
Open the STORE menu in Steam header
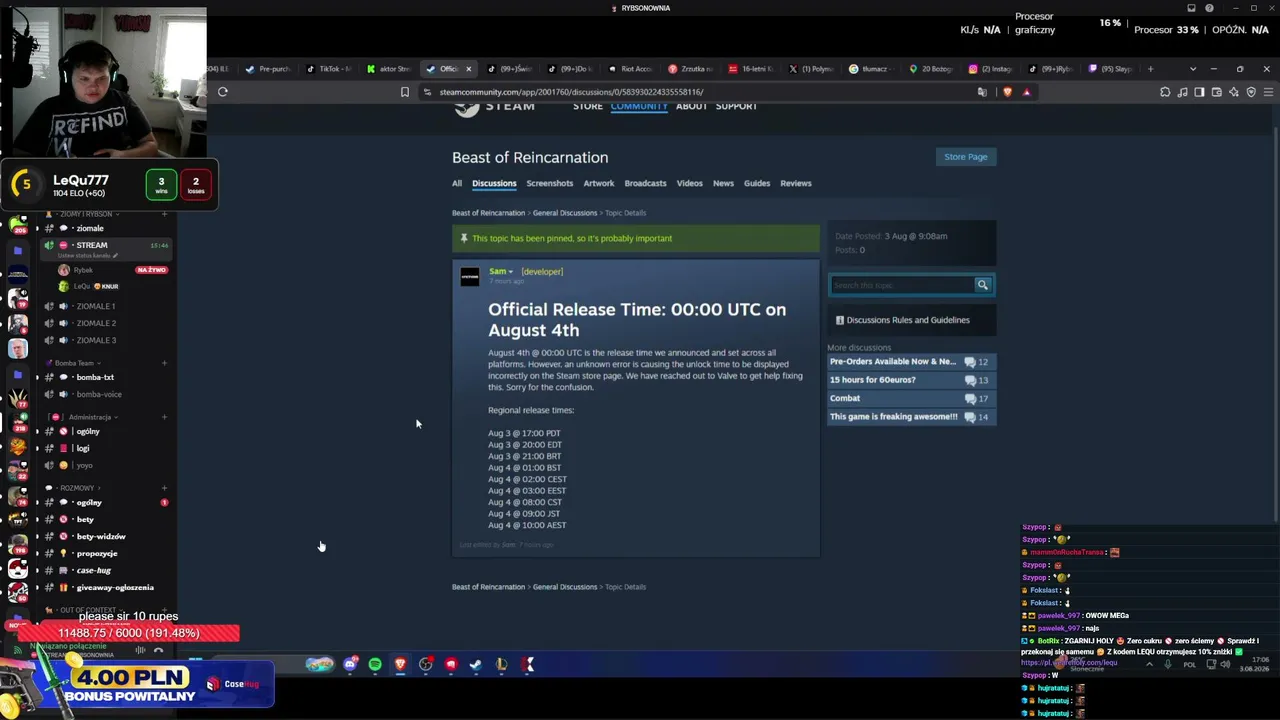588,106
